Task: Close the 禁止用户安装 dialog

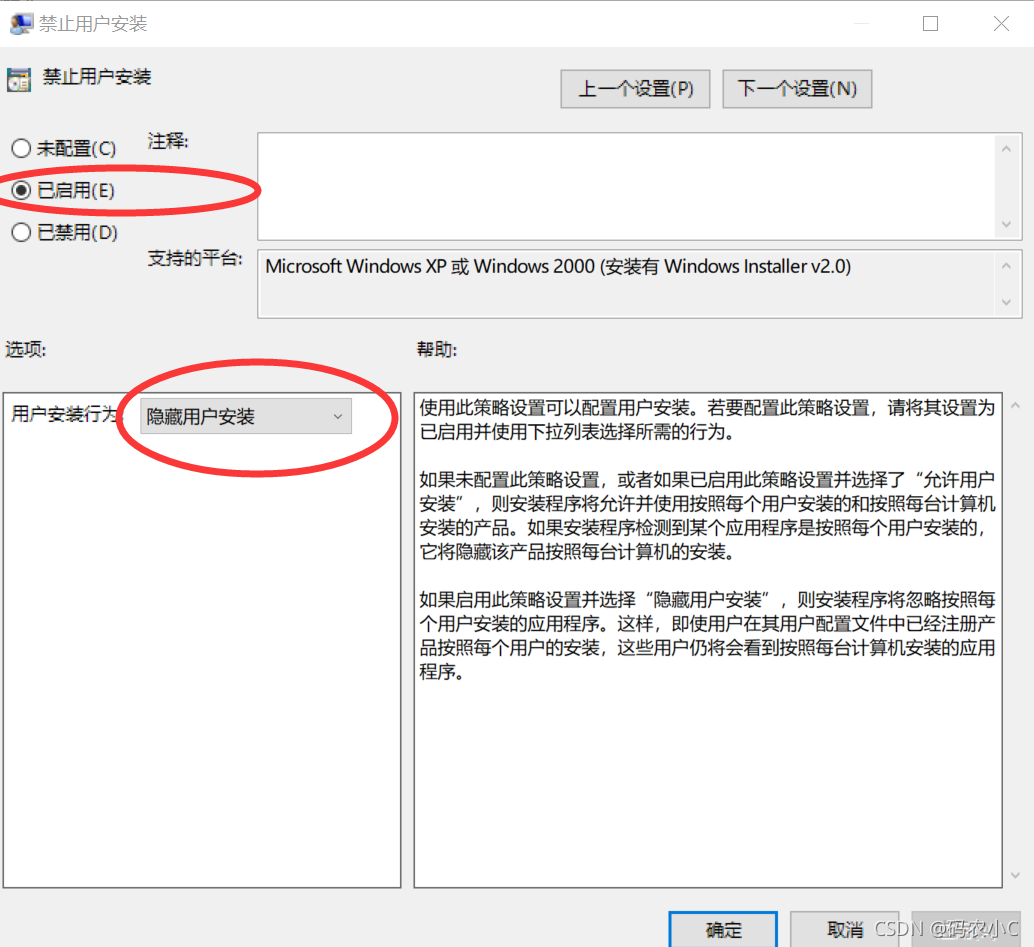Action: (x=1001, y=24)
